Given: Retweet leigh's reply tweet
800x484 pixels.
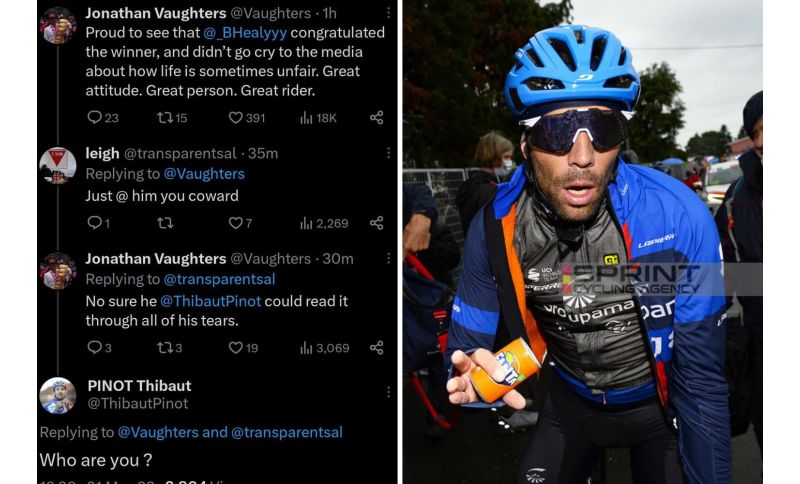Looking at the screenshot, I should 165,223.
